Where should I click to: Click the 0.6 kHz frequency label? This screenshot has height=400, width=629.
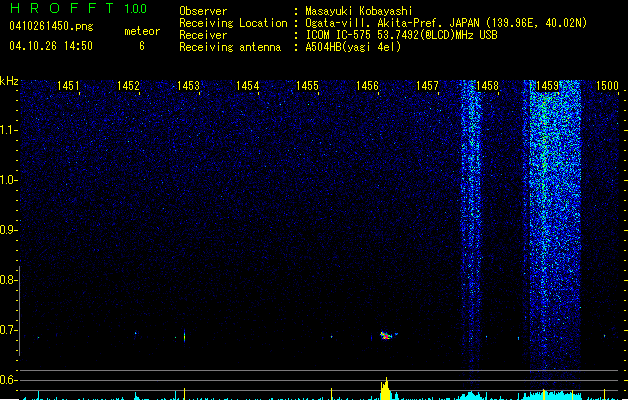[8, 380]
